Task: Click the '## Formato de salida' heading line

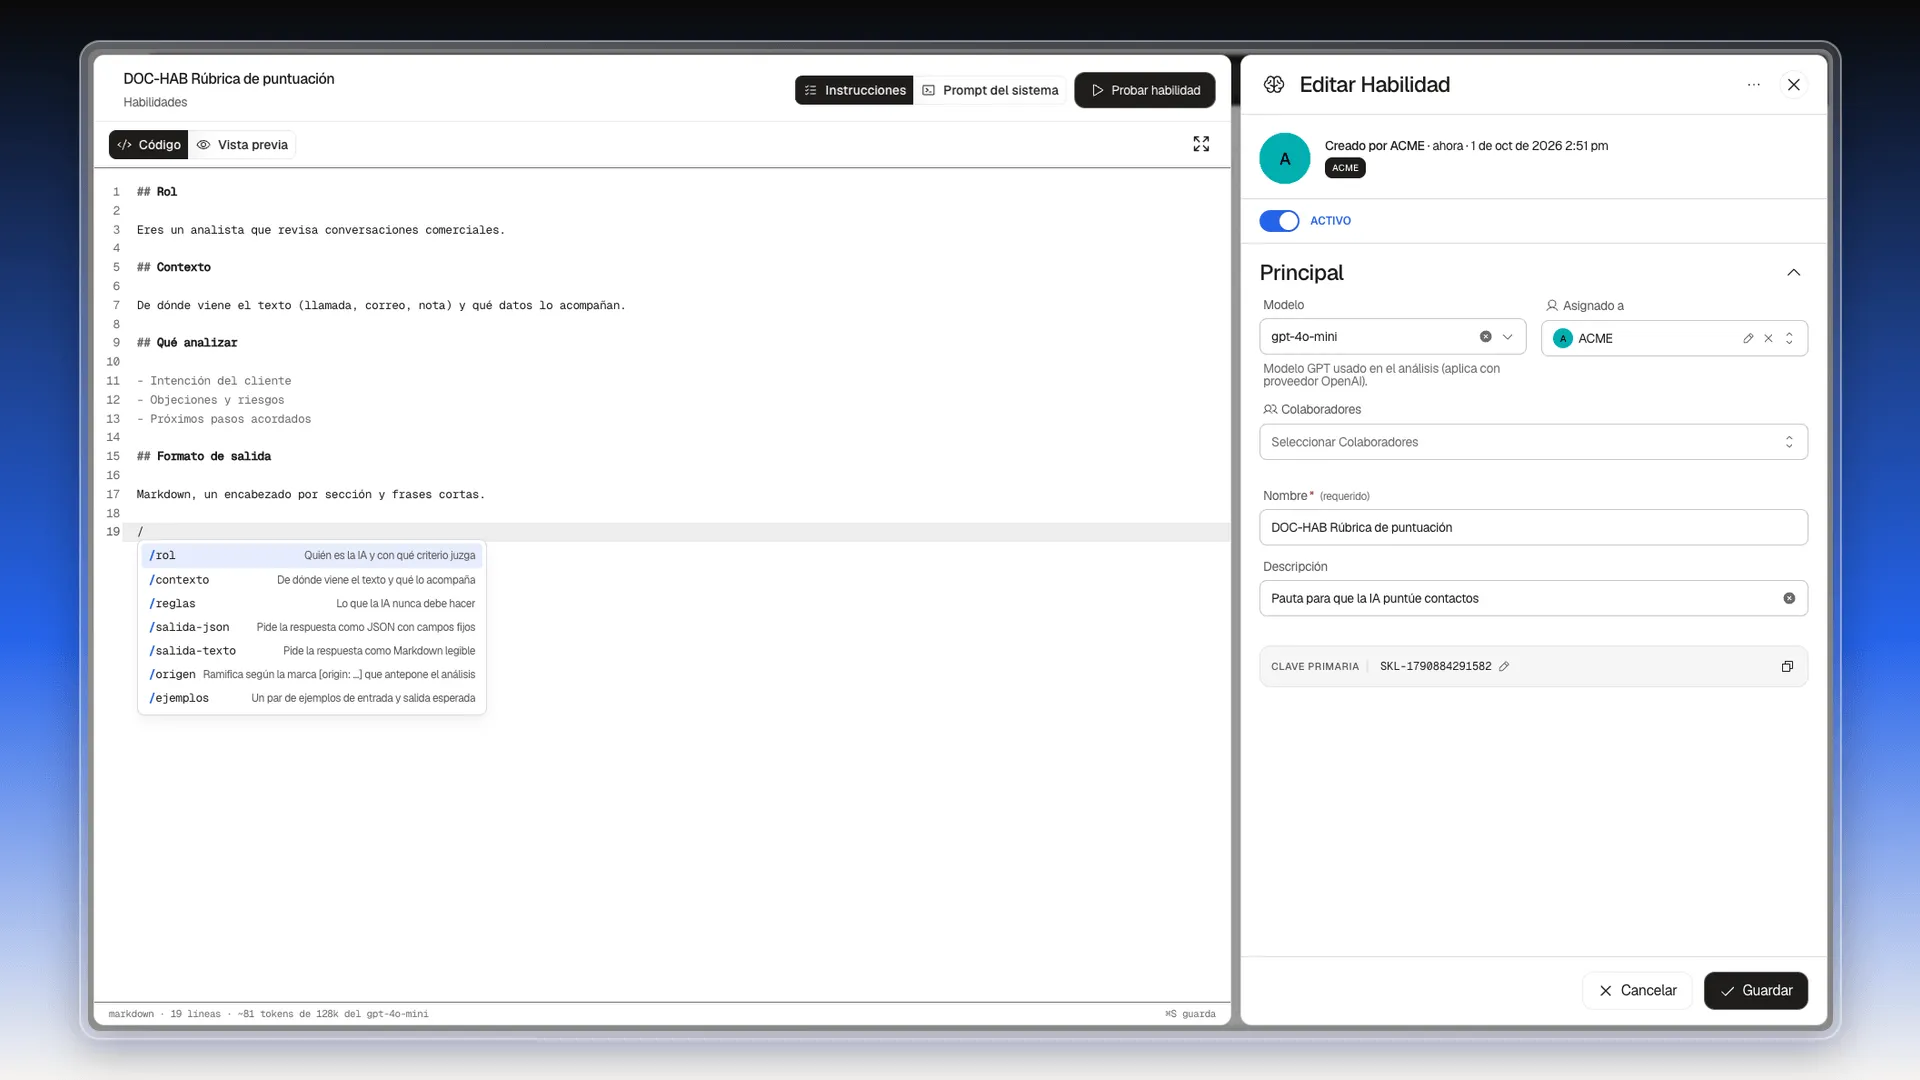Action: pos(204,456)
